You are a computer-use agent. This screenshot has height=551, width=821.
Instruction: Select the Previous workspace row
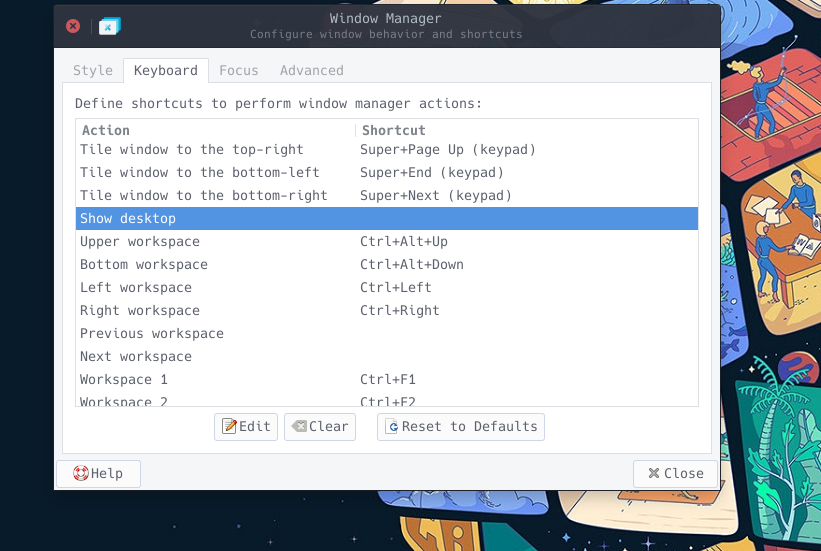[x=387, y=334]
